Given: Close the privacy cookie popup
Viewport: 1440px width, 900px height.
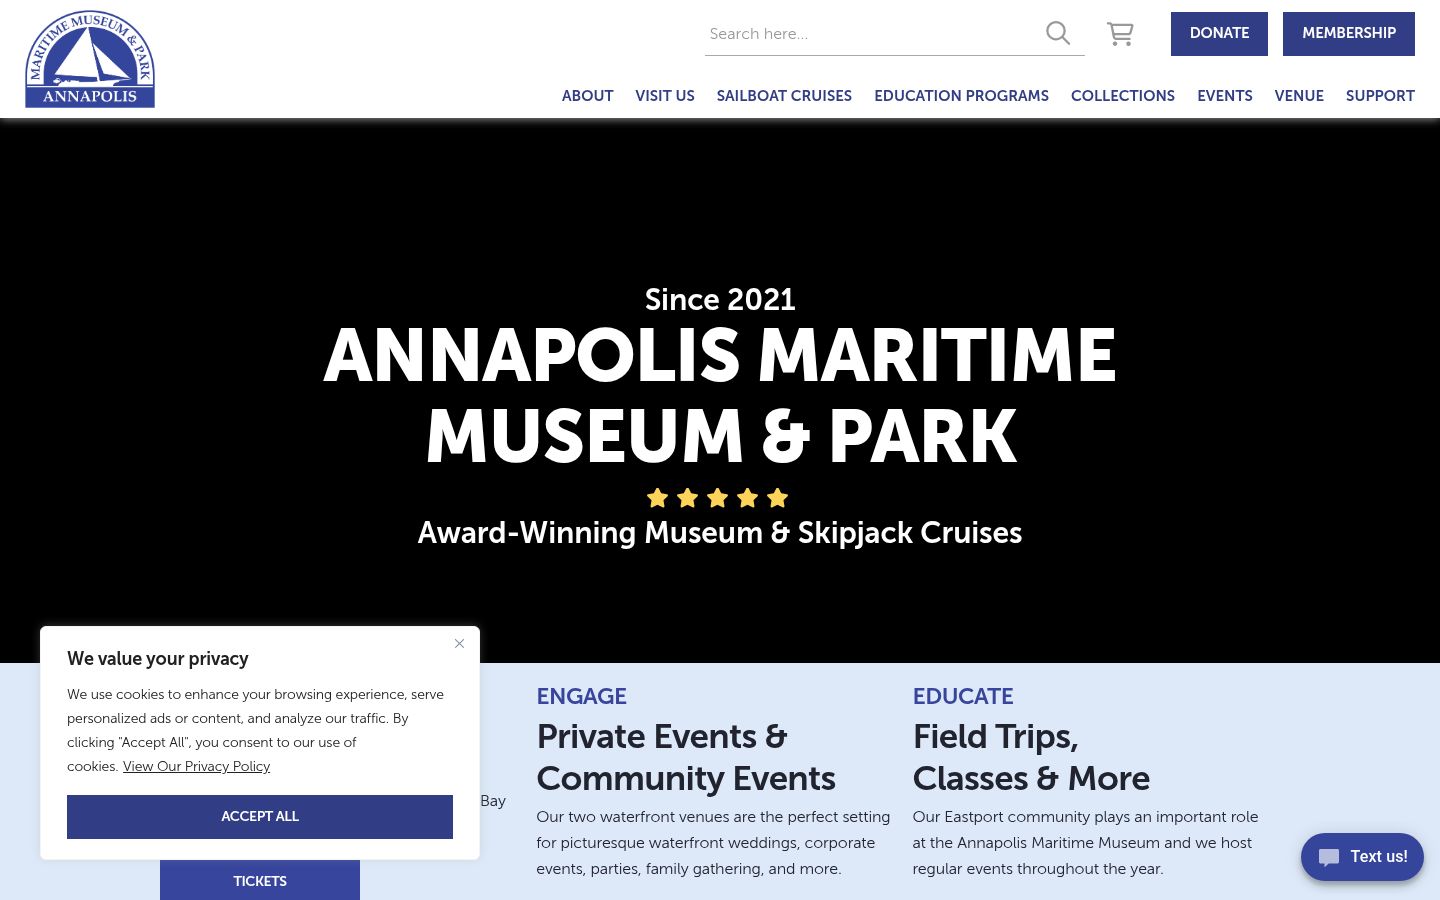Looking at the screenshot, I should click(x=459, y=643).
